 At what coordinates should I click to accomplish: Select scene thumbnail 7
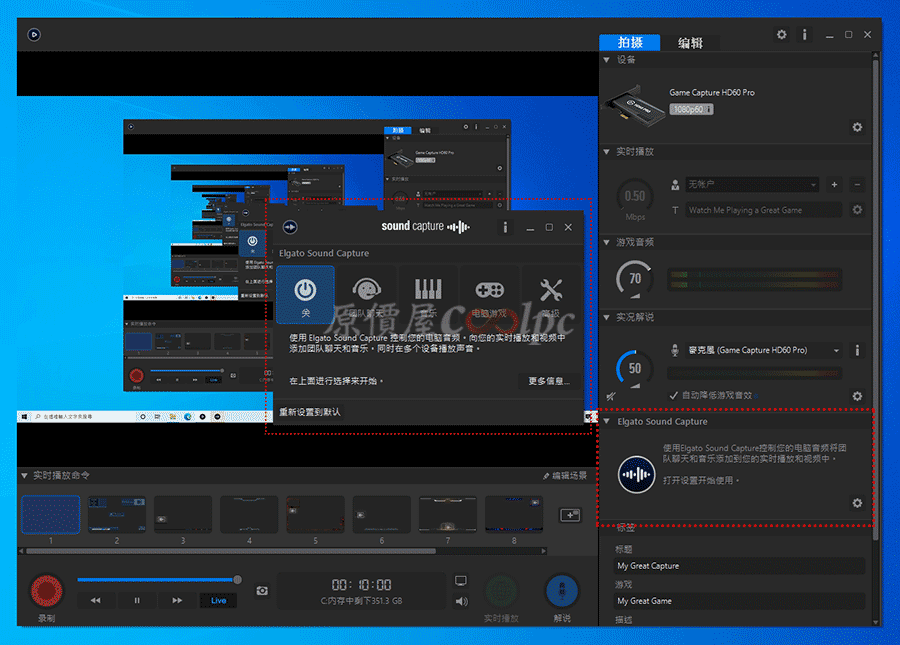coord(448,515)
